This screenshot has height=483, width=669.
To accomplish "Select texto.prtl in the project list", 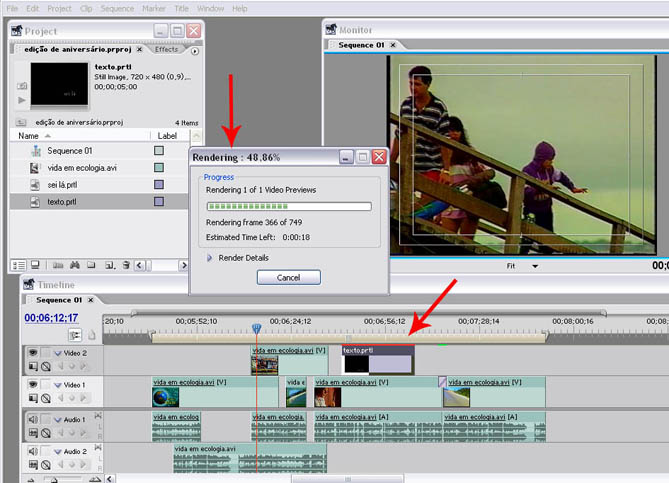I will pyautogui.click(x=62, y=201).
